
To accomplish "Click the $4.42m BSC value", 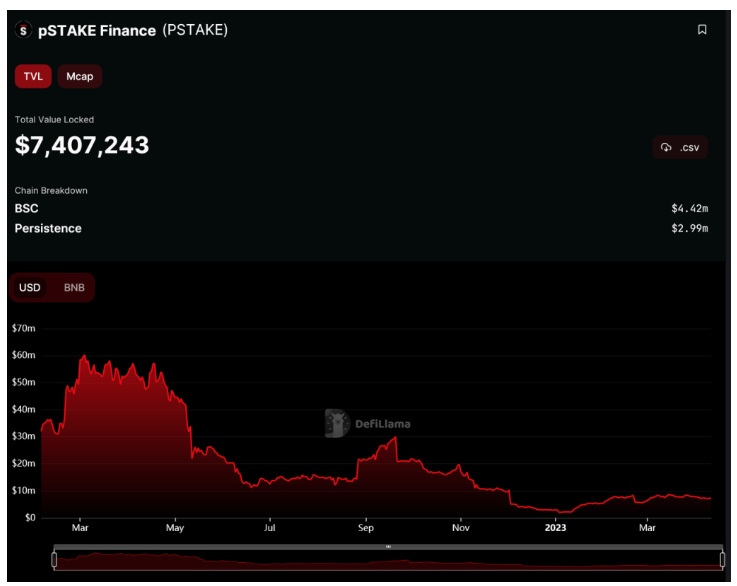I will 690,208.
